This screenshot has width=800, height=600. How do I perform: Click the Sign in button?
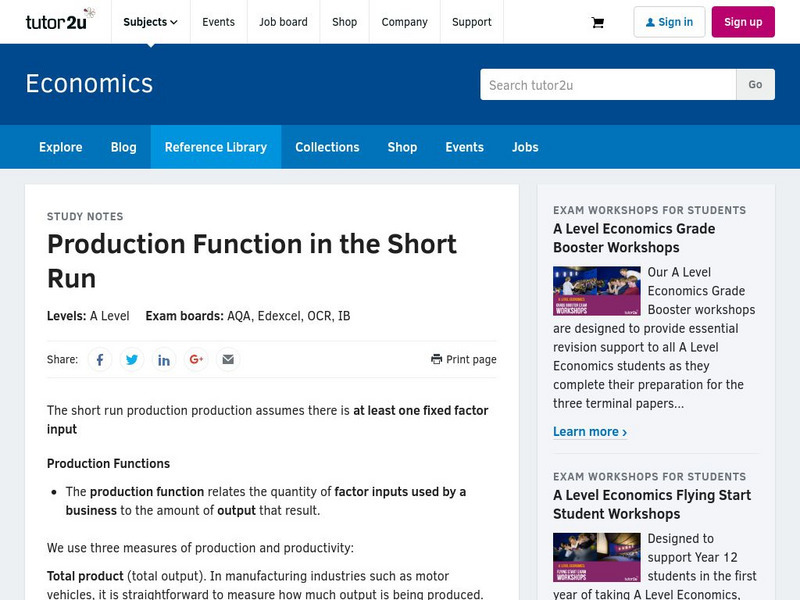click(669, 22)
